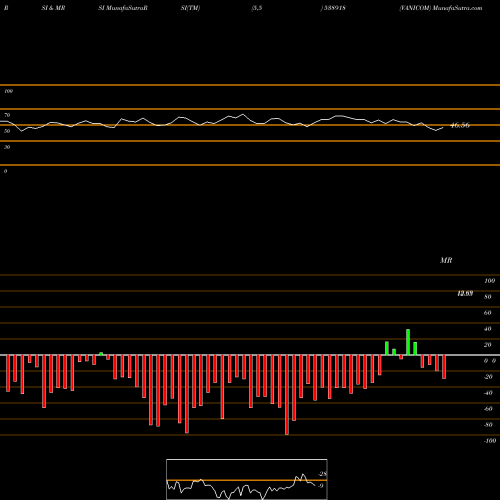The height and width of the screenshot is (500, 500).
Task: Click the '538918' code in header
Action: point(335,8)
